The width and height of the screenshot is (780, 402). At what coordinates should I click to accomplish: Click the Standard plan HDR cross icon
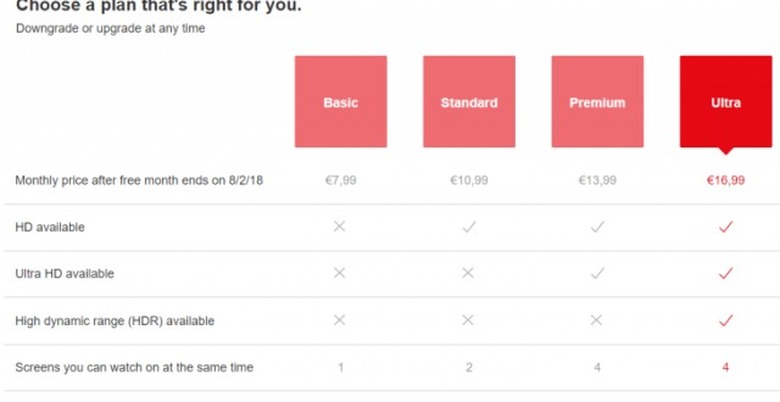coord(469,320)
